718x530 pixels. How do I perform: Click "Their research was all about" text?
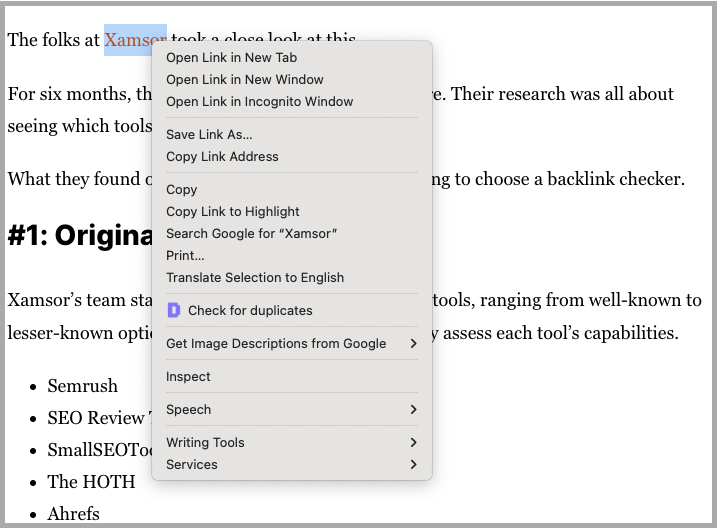562,94
